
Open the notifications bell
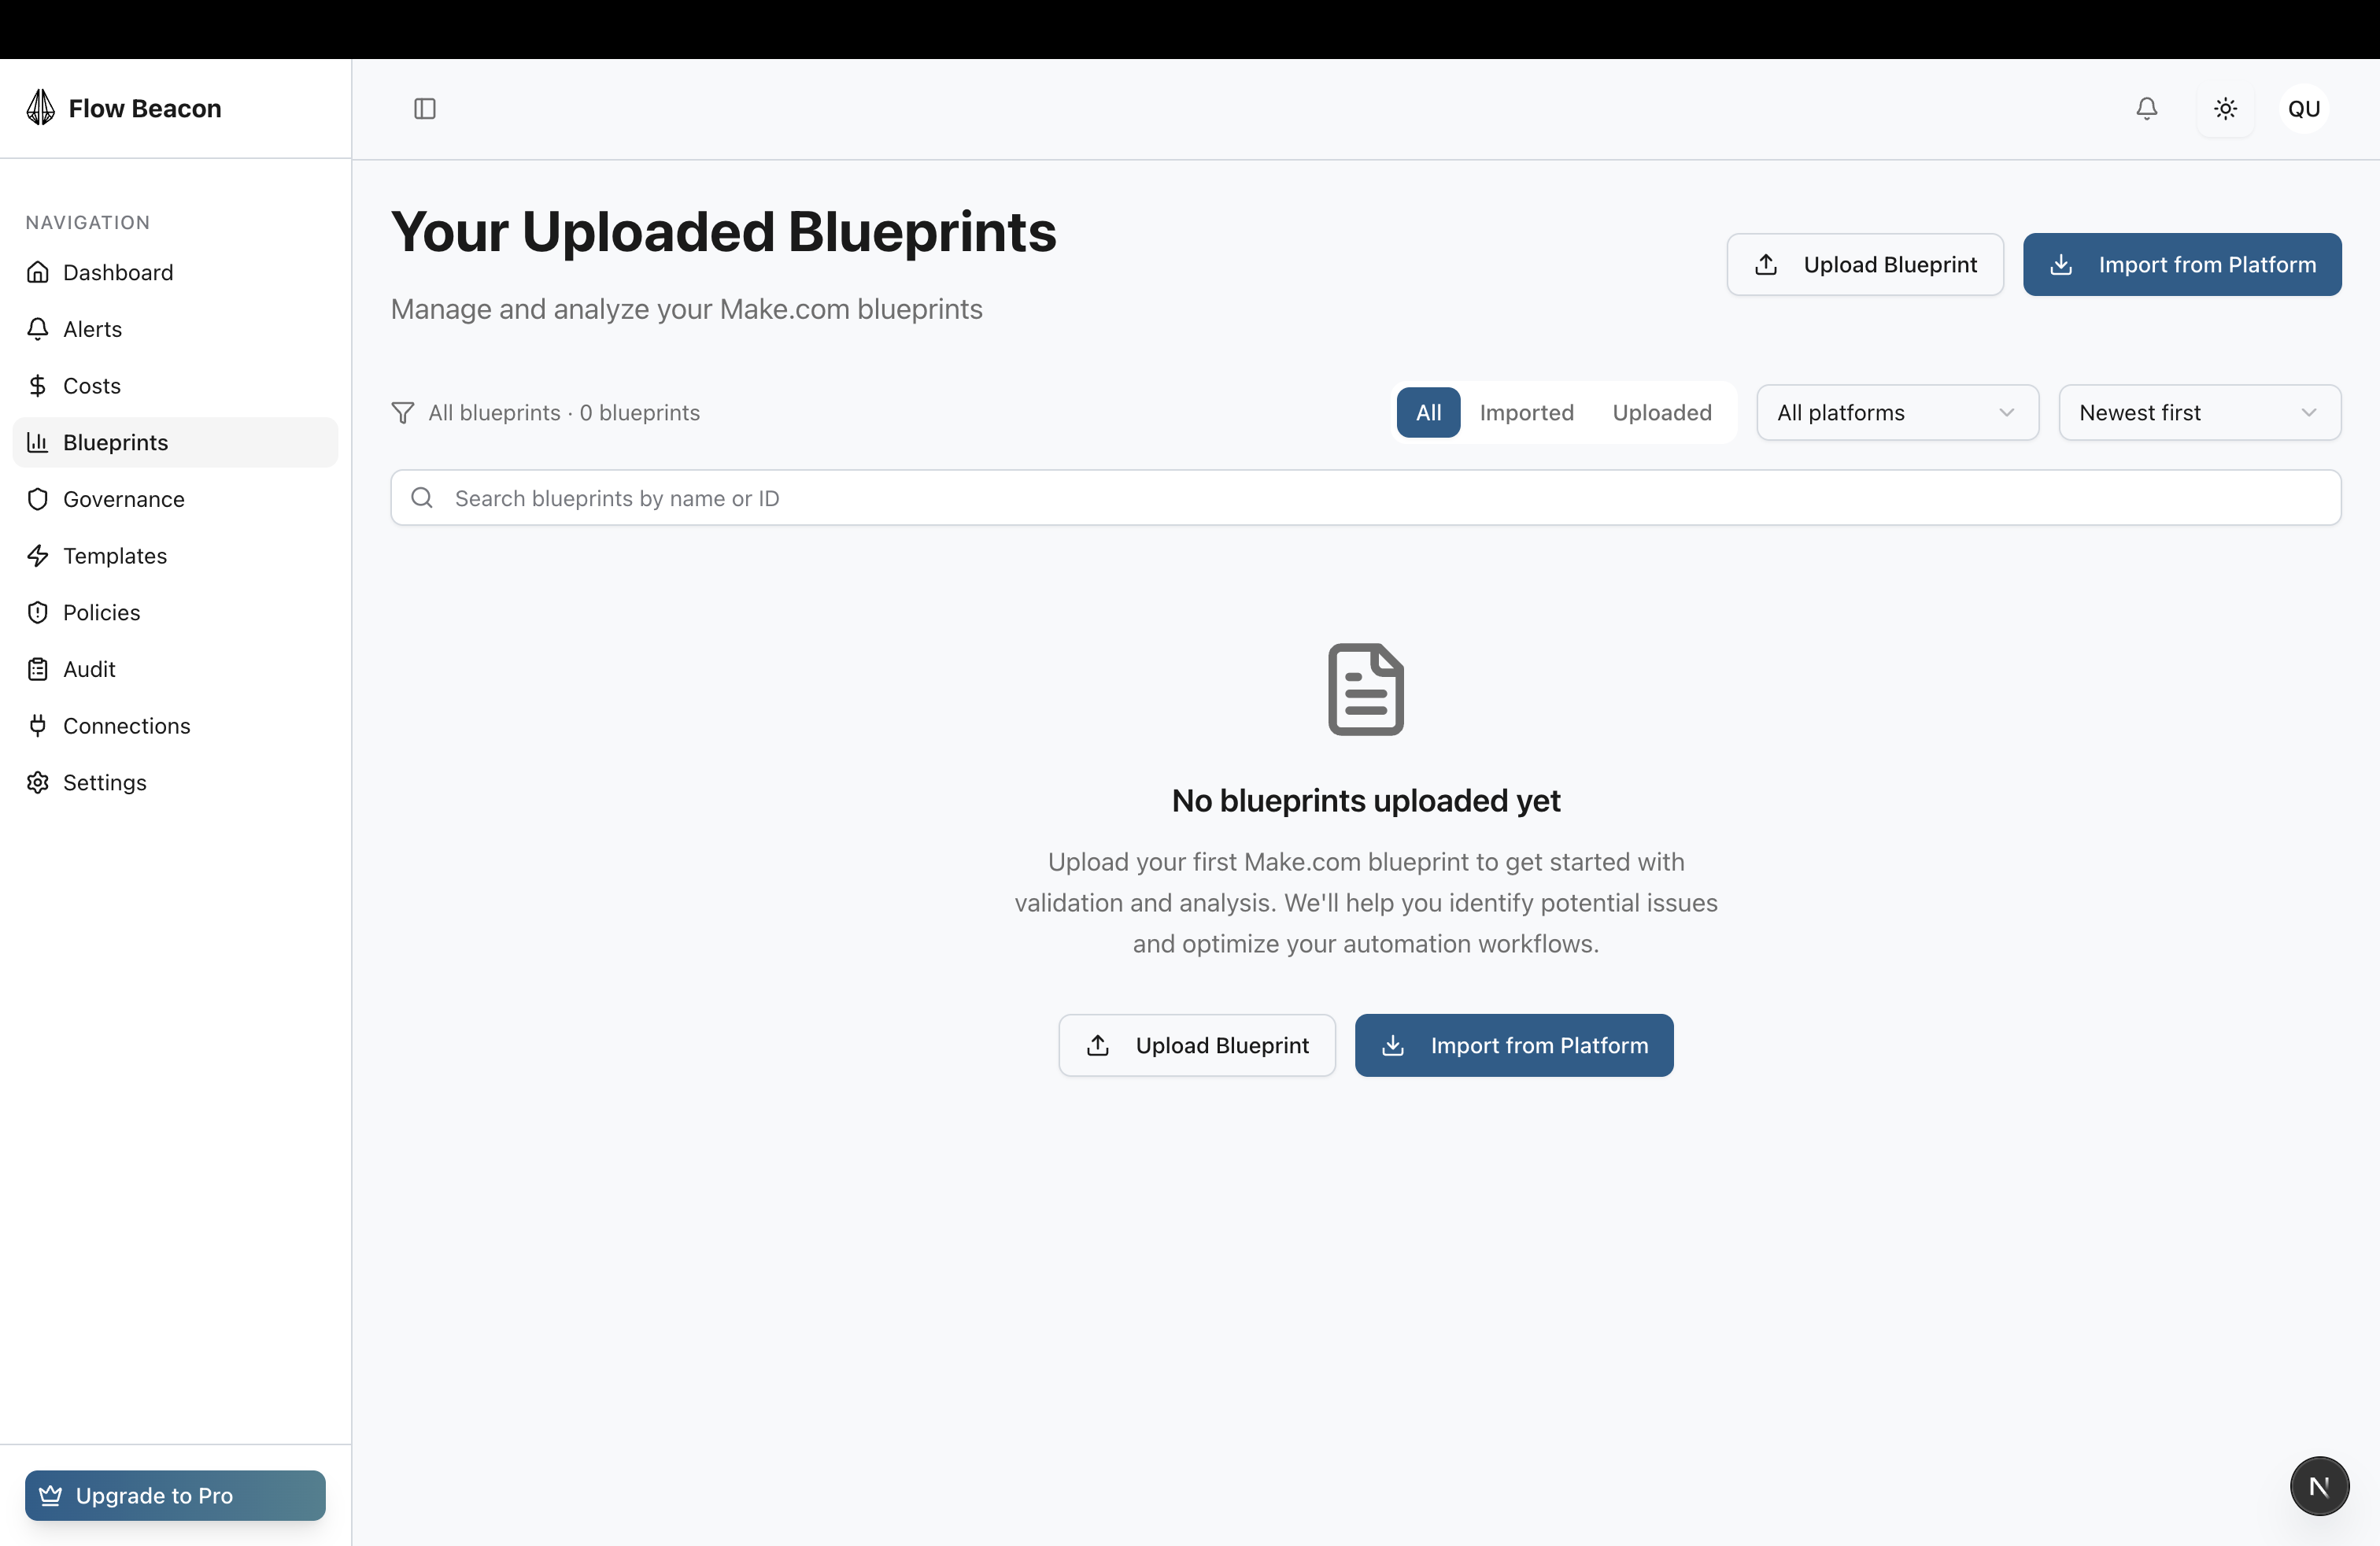coord(2146,108)
